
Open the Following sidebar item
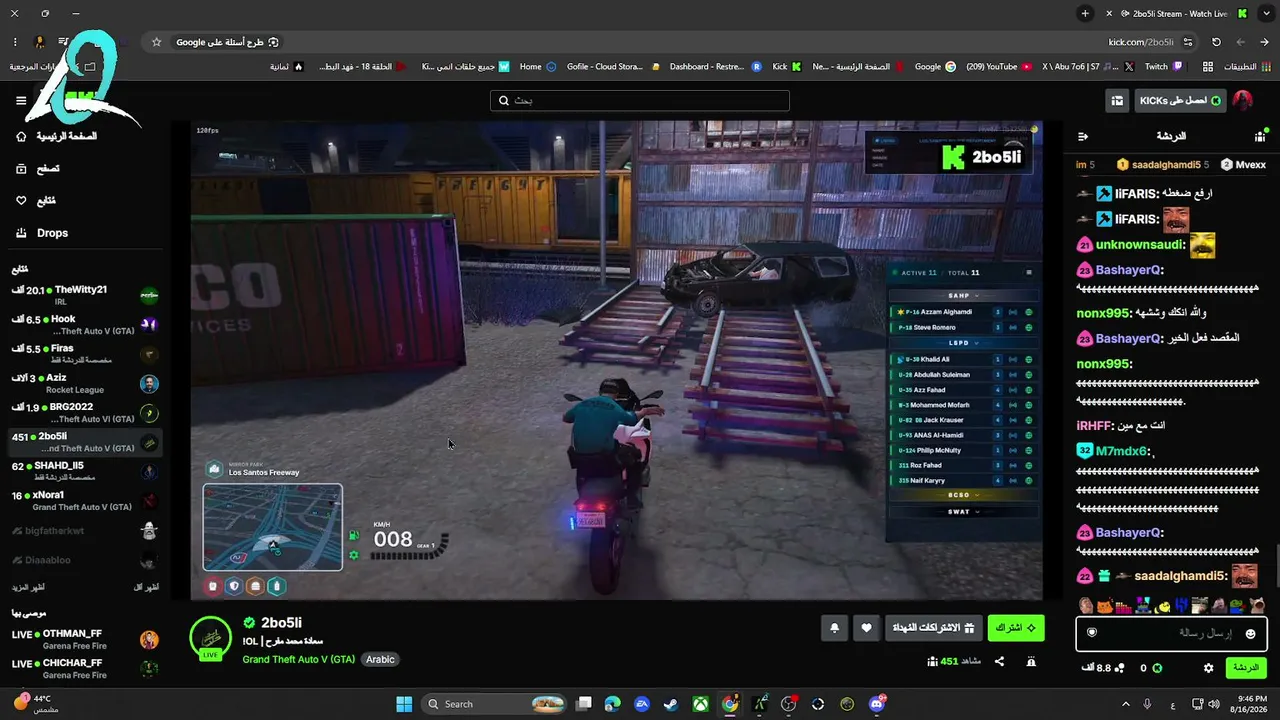click(x=36, y=201)
